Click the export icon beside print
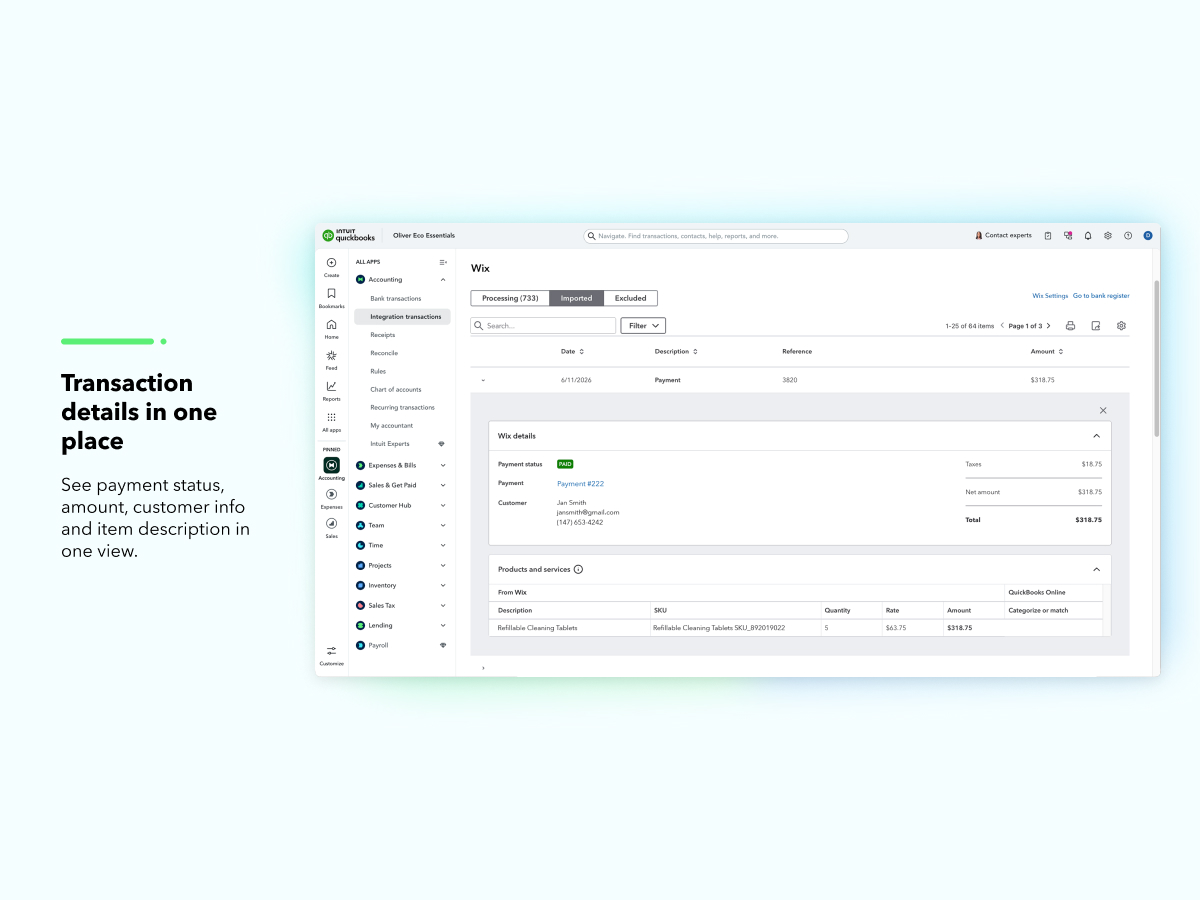Viewport: 1200px width, 900px height. (1096, 326)
